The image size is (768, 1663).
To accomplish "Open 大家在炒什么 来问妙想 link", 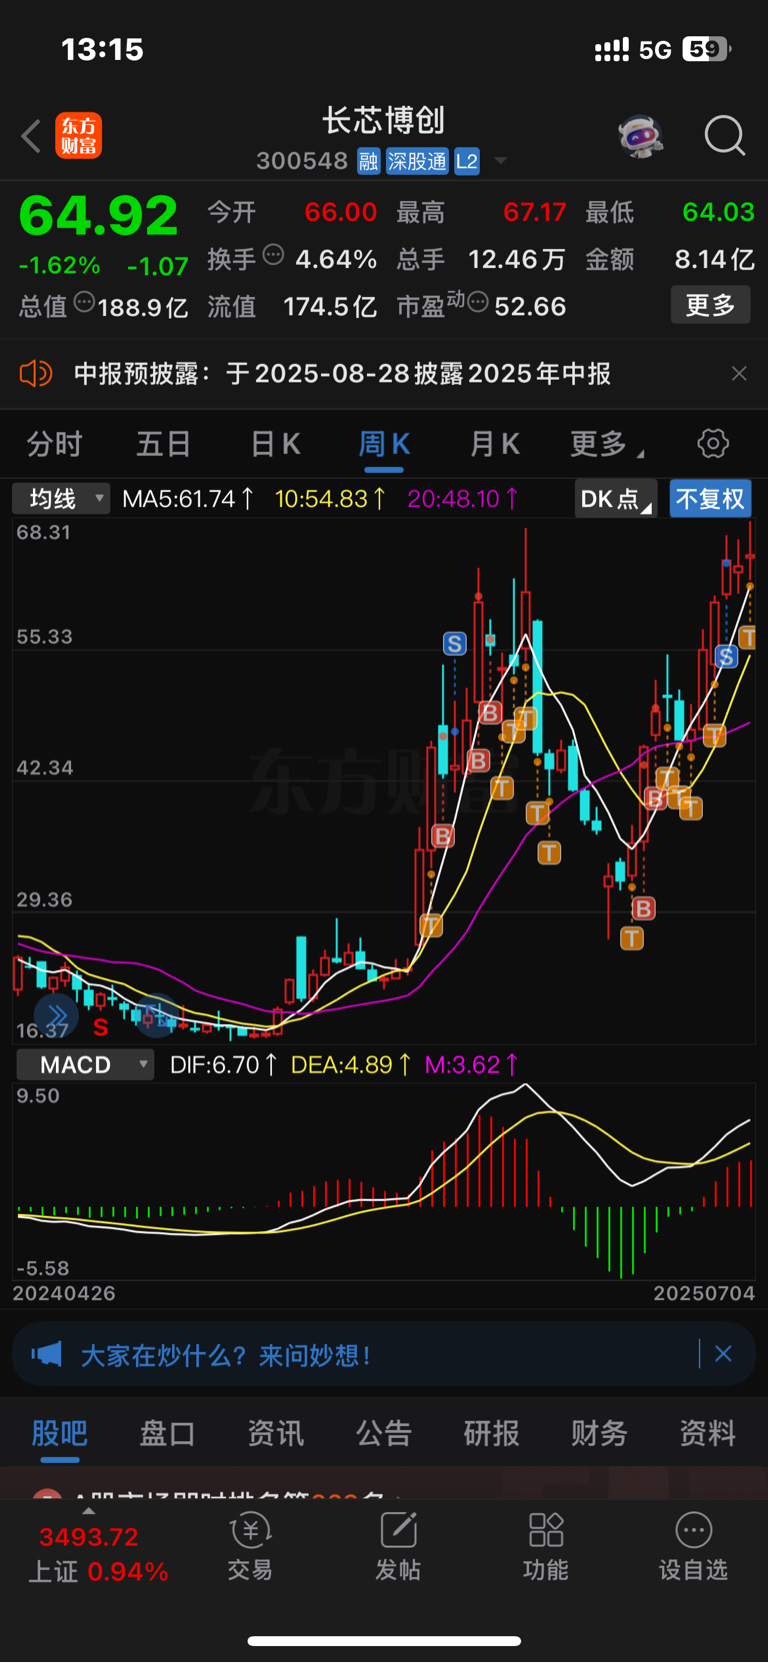I will (x=226, y=1355).
